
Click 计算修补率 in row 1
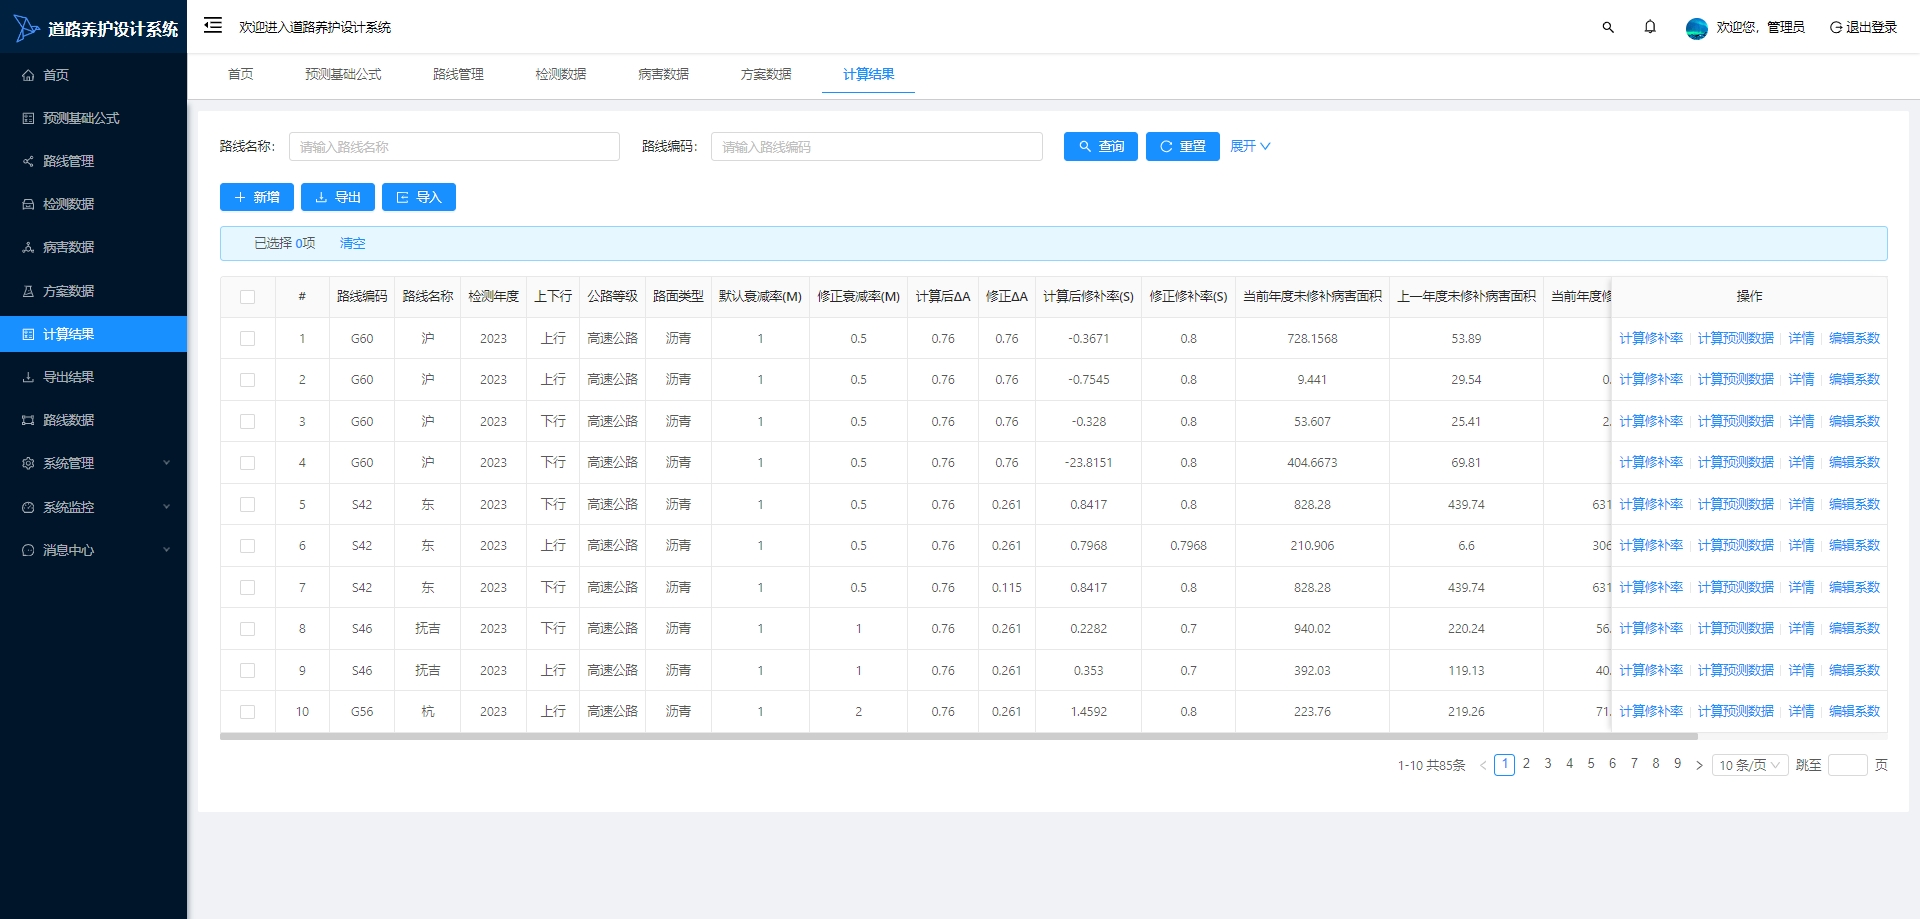1651,339
